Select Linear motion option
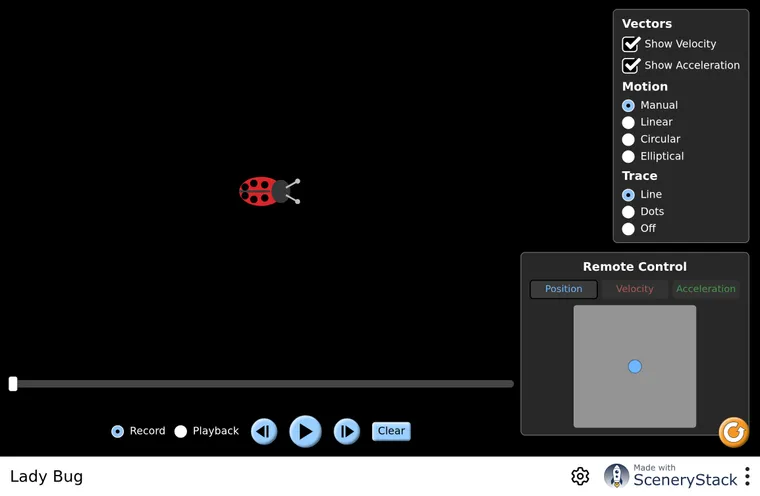Image resolution: width=760 pixels, height=496 pixels. click(x=628, y=122)
